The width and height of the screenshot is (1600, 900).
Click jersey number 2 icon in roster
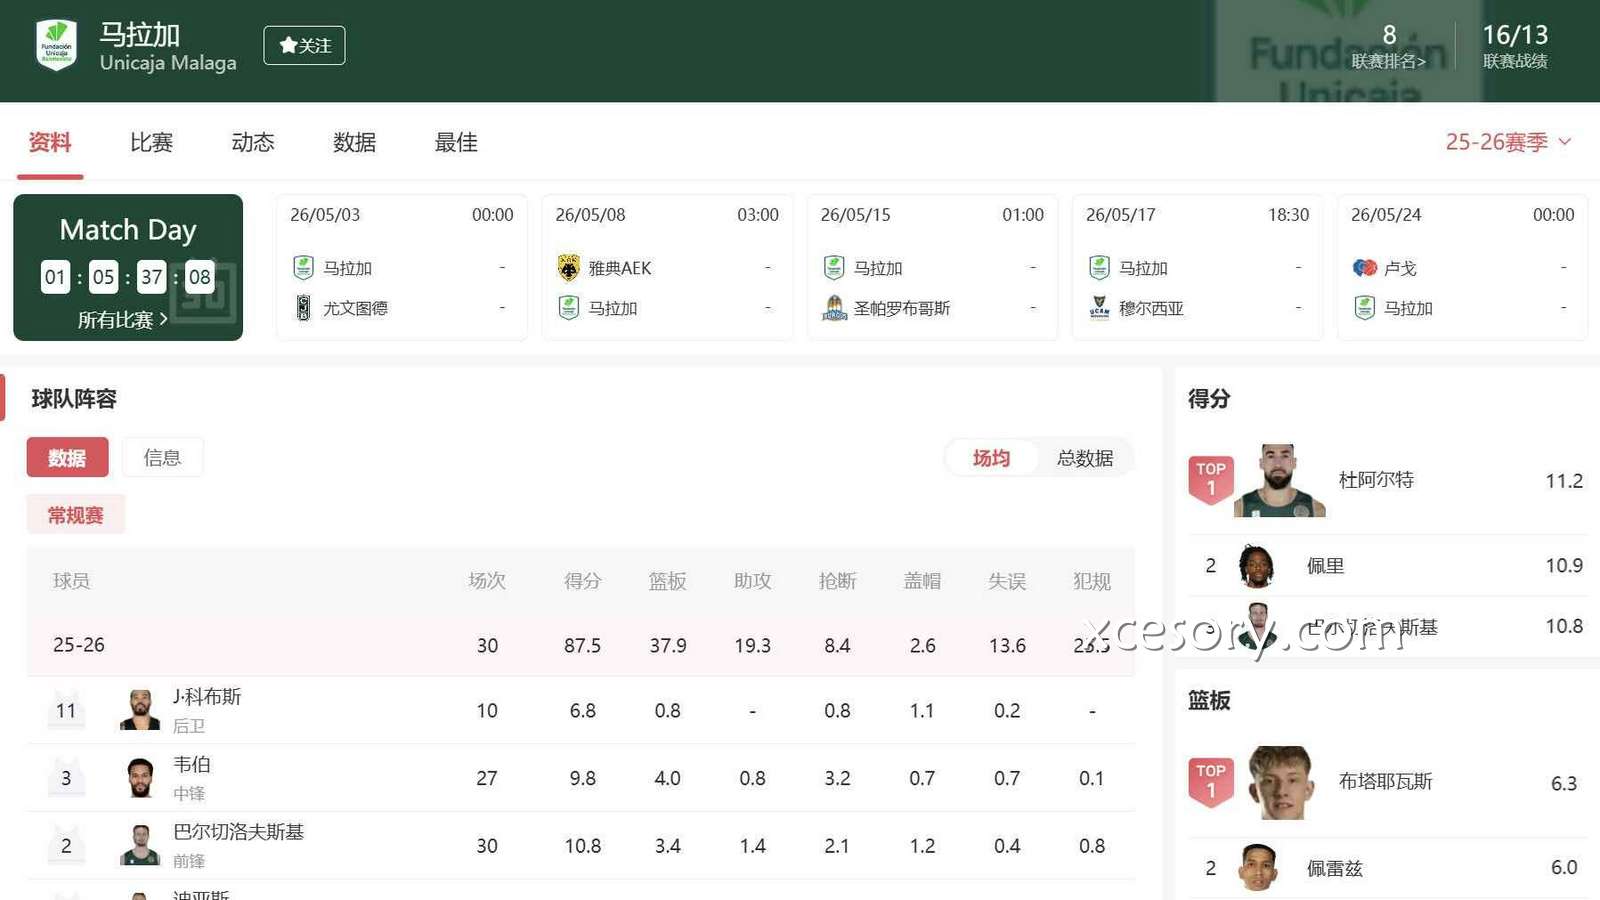[x=66, y=845]
